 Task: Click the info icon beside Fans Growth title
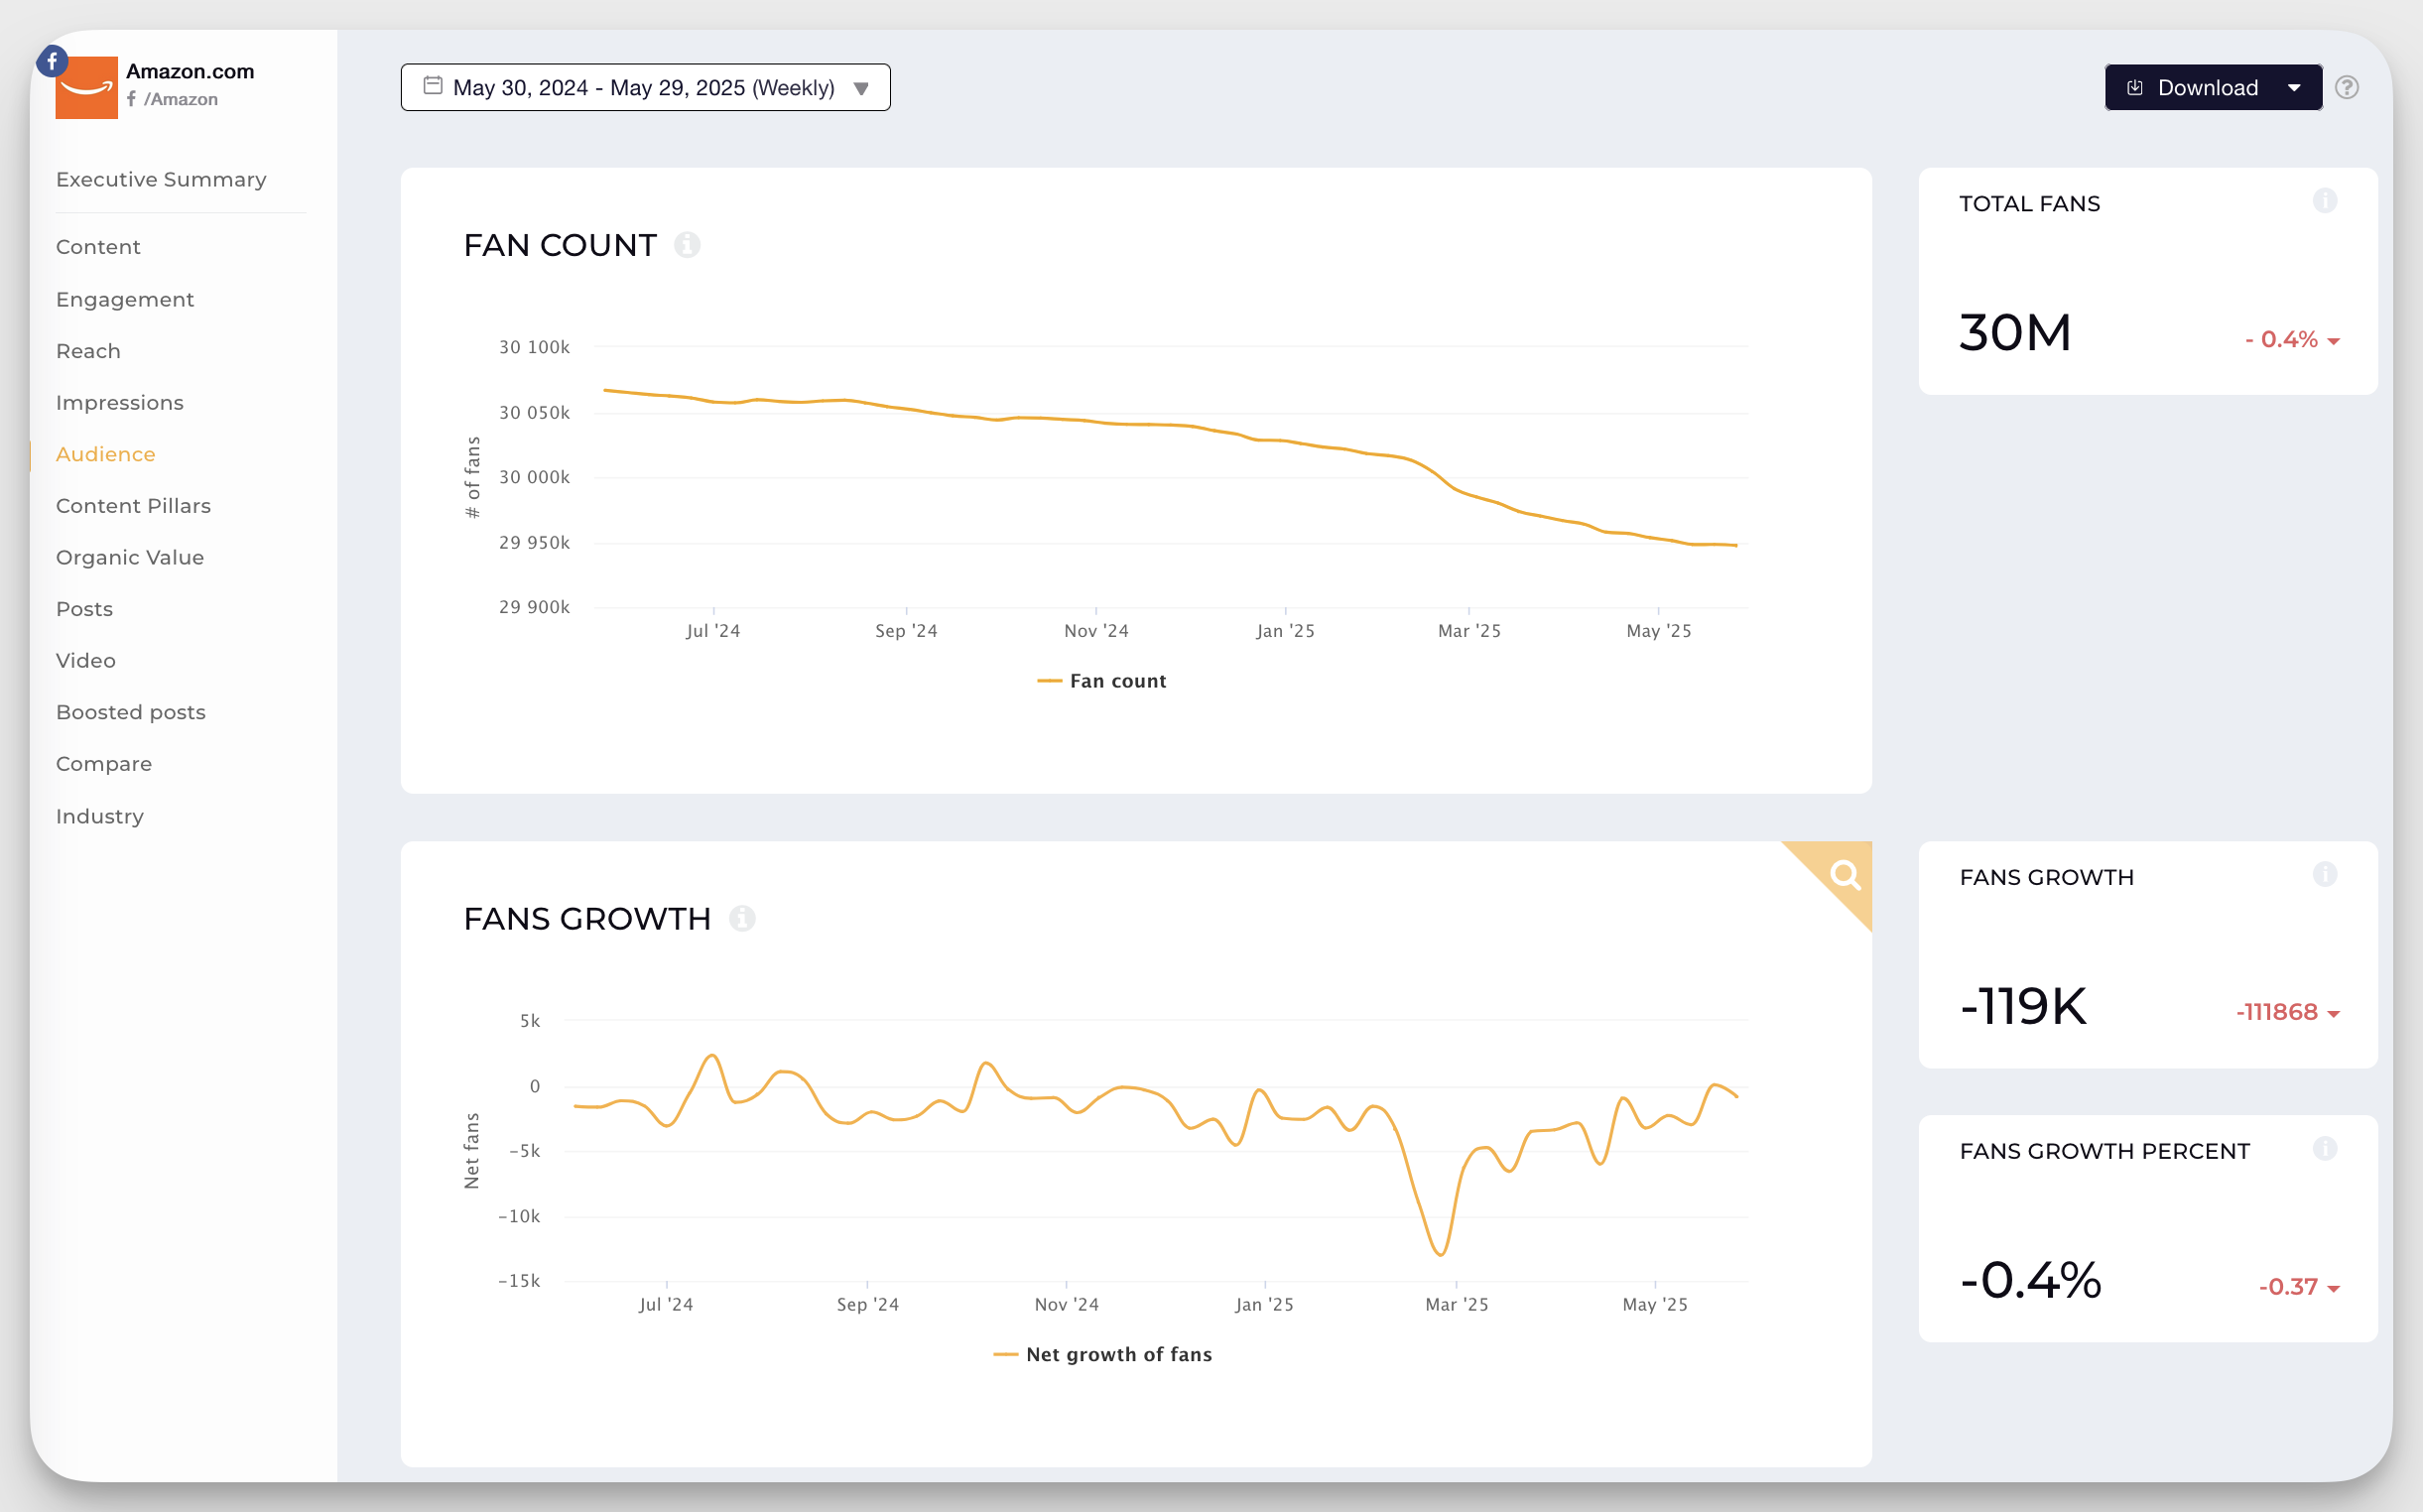pos(744,918)
